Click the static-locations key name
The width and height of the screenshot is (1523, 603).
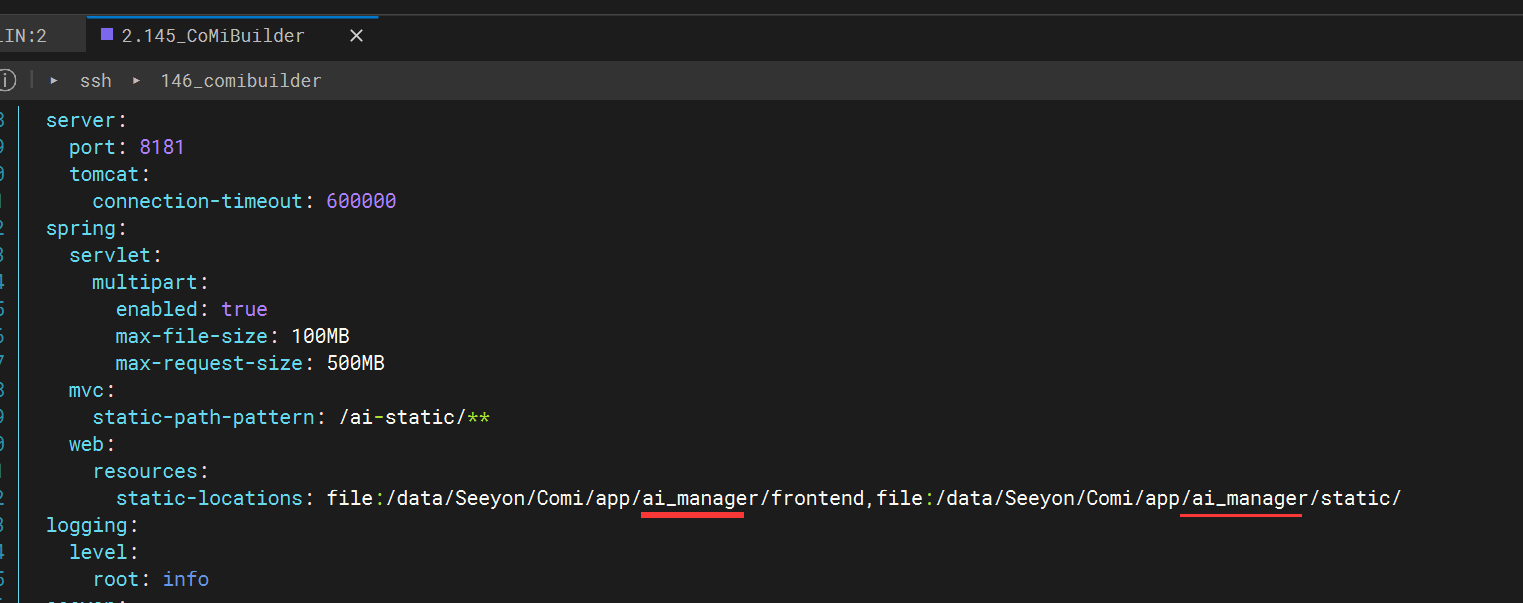(x=208, y=498)
